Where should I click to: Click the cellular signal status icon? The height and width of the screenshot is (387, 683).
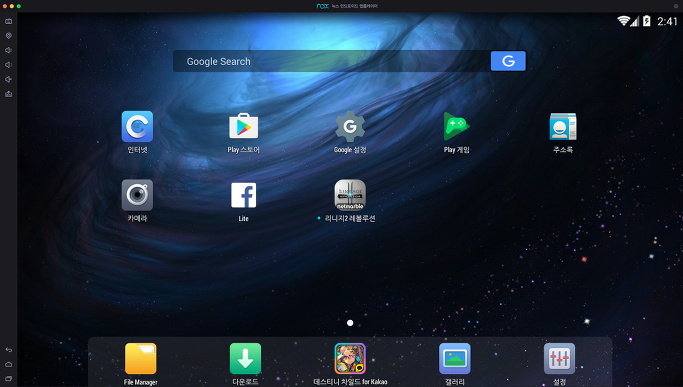635,21
